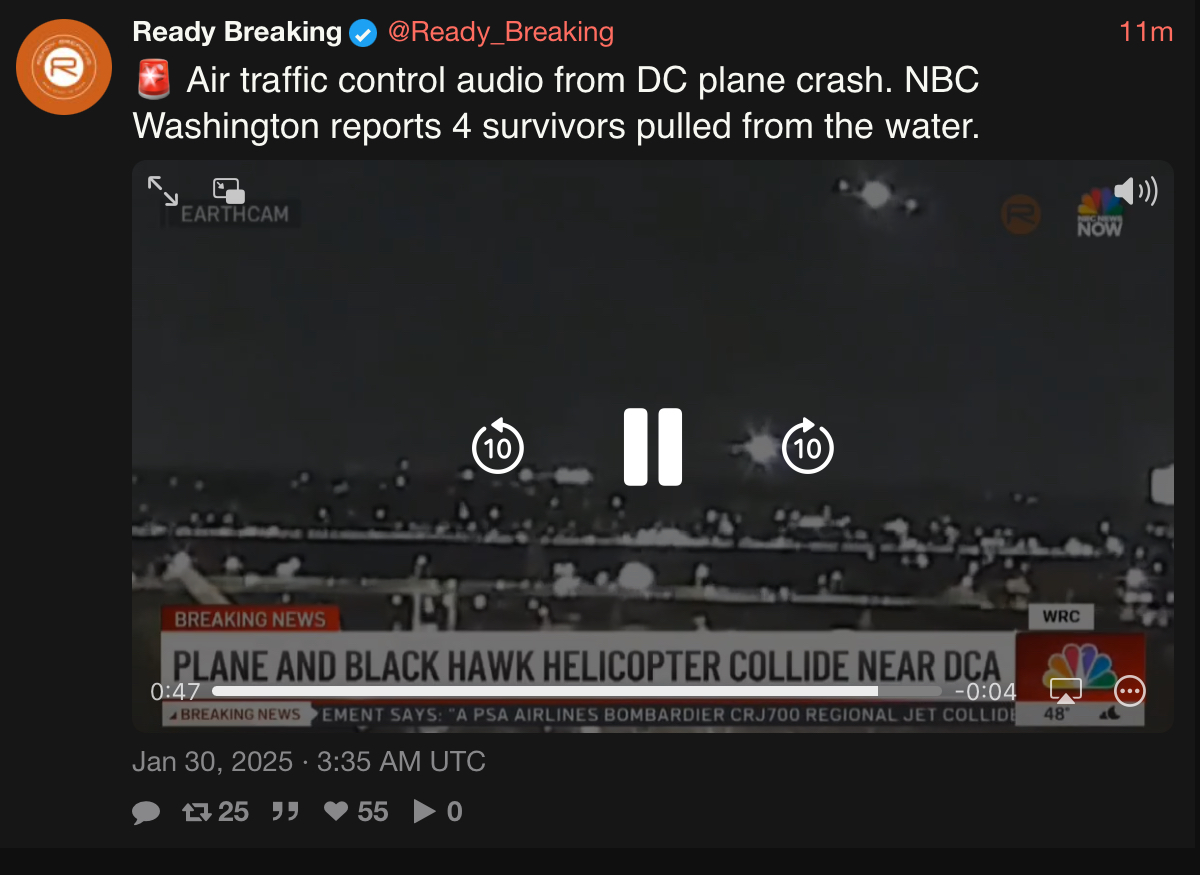Repost the tweet with 25 reposts
The image size is (1200, 875).
pyautogui.click(x=216, y=811)
